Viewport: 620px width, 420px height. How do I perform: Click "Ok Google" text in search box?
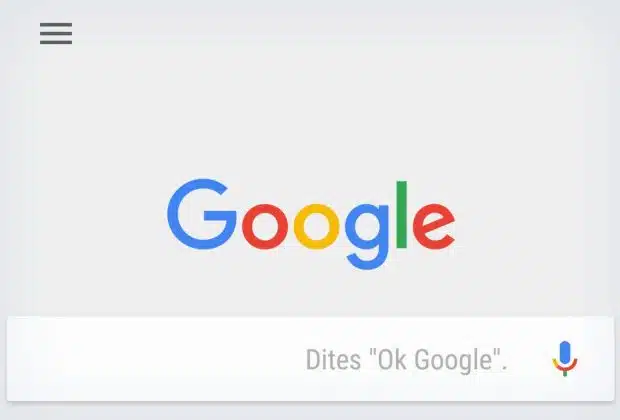pyautogui.click(x=435, y=360)
